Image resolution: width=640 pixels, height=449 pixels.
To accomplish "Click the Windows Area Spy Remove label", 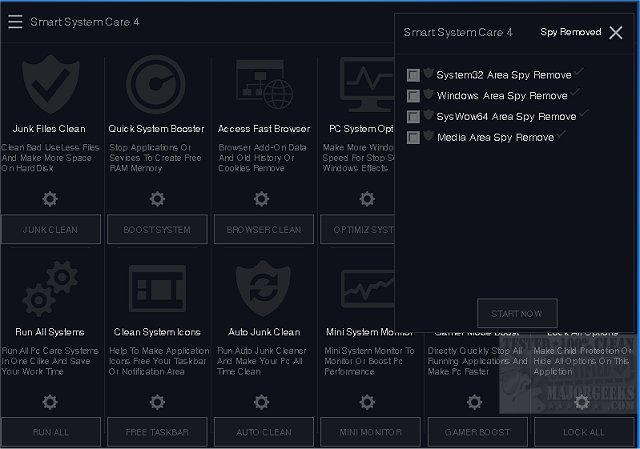I will click(x=502, y=96).
